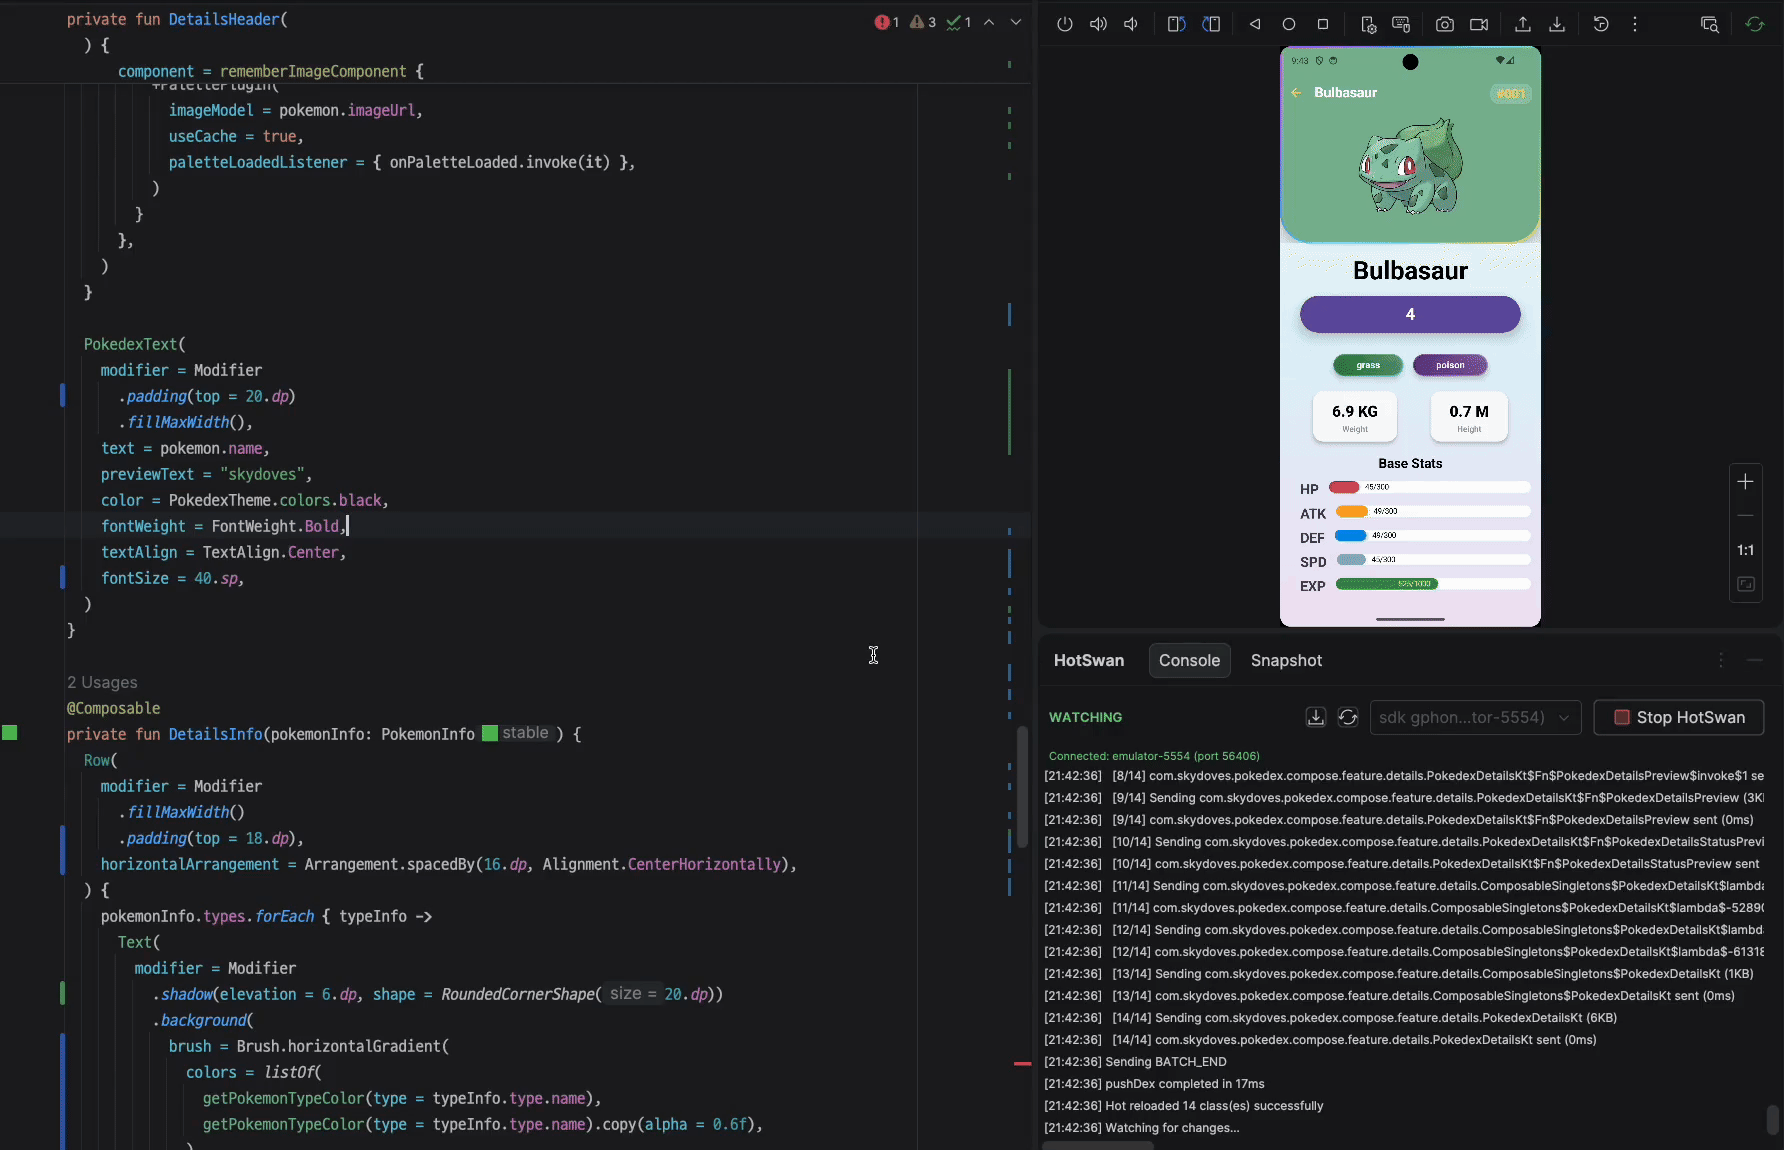Screen dimensions: 1784x1150
Task: Click the red error stripe mark in editor
Action: click(x=1022, y=1063)
